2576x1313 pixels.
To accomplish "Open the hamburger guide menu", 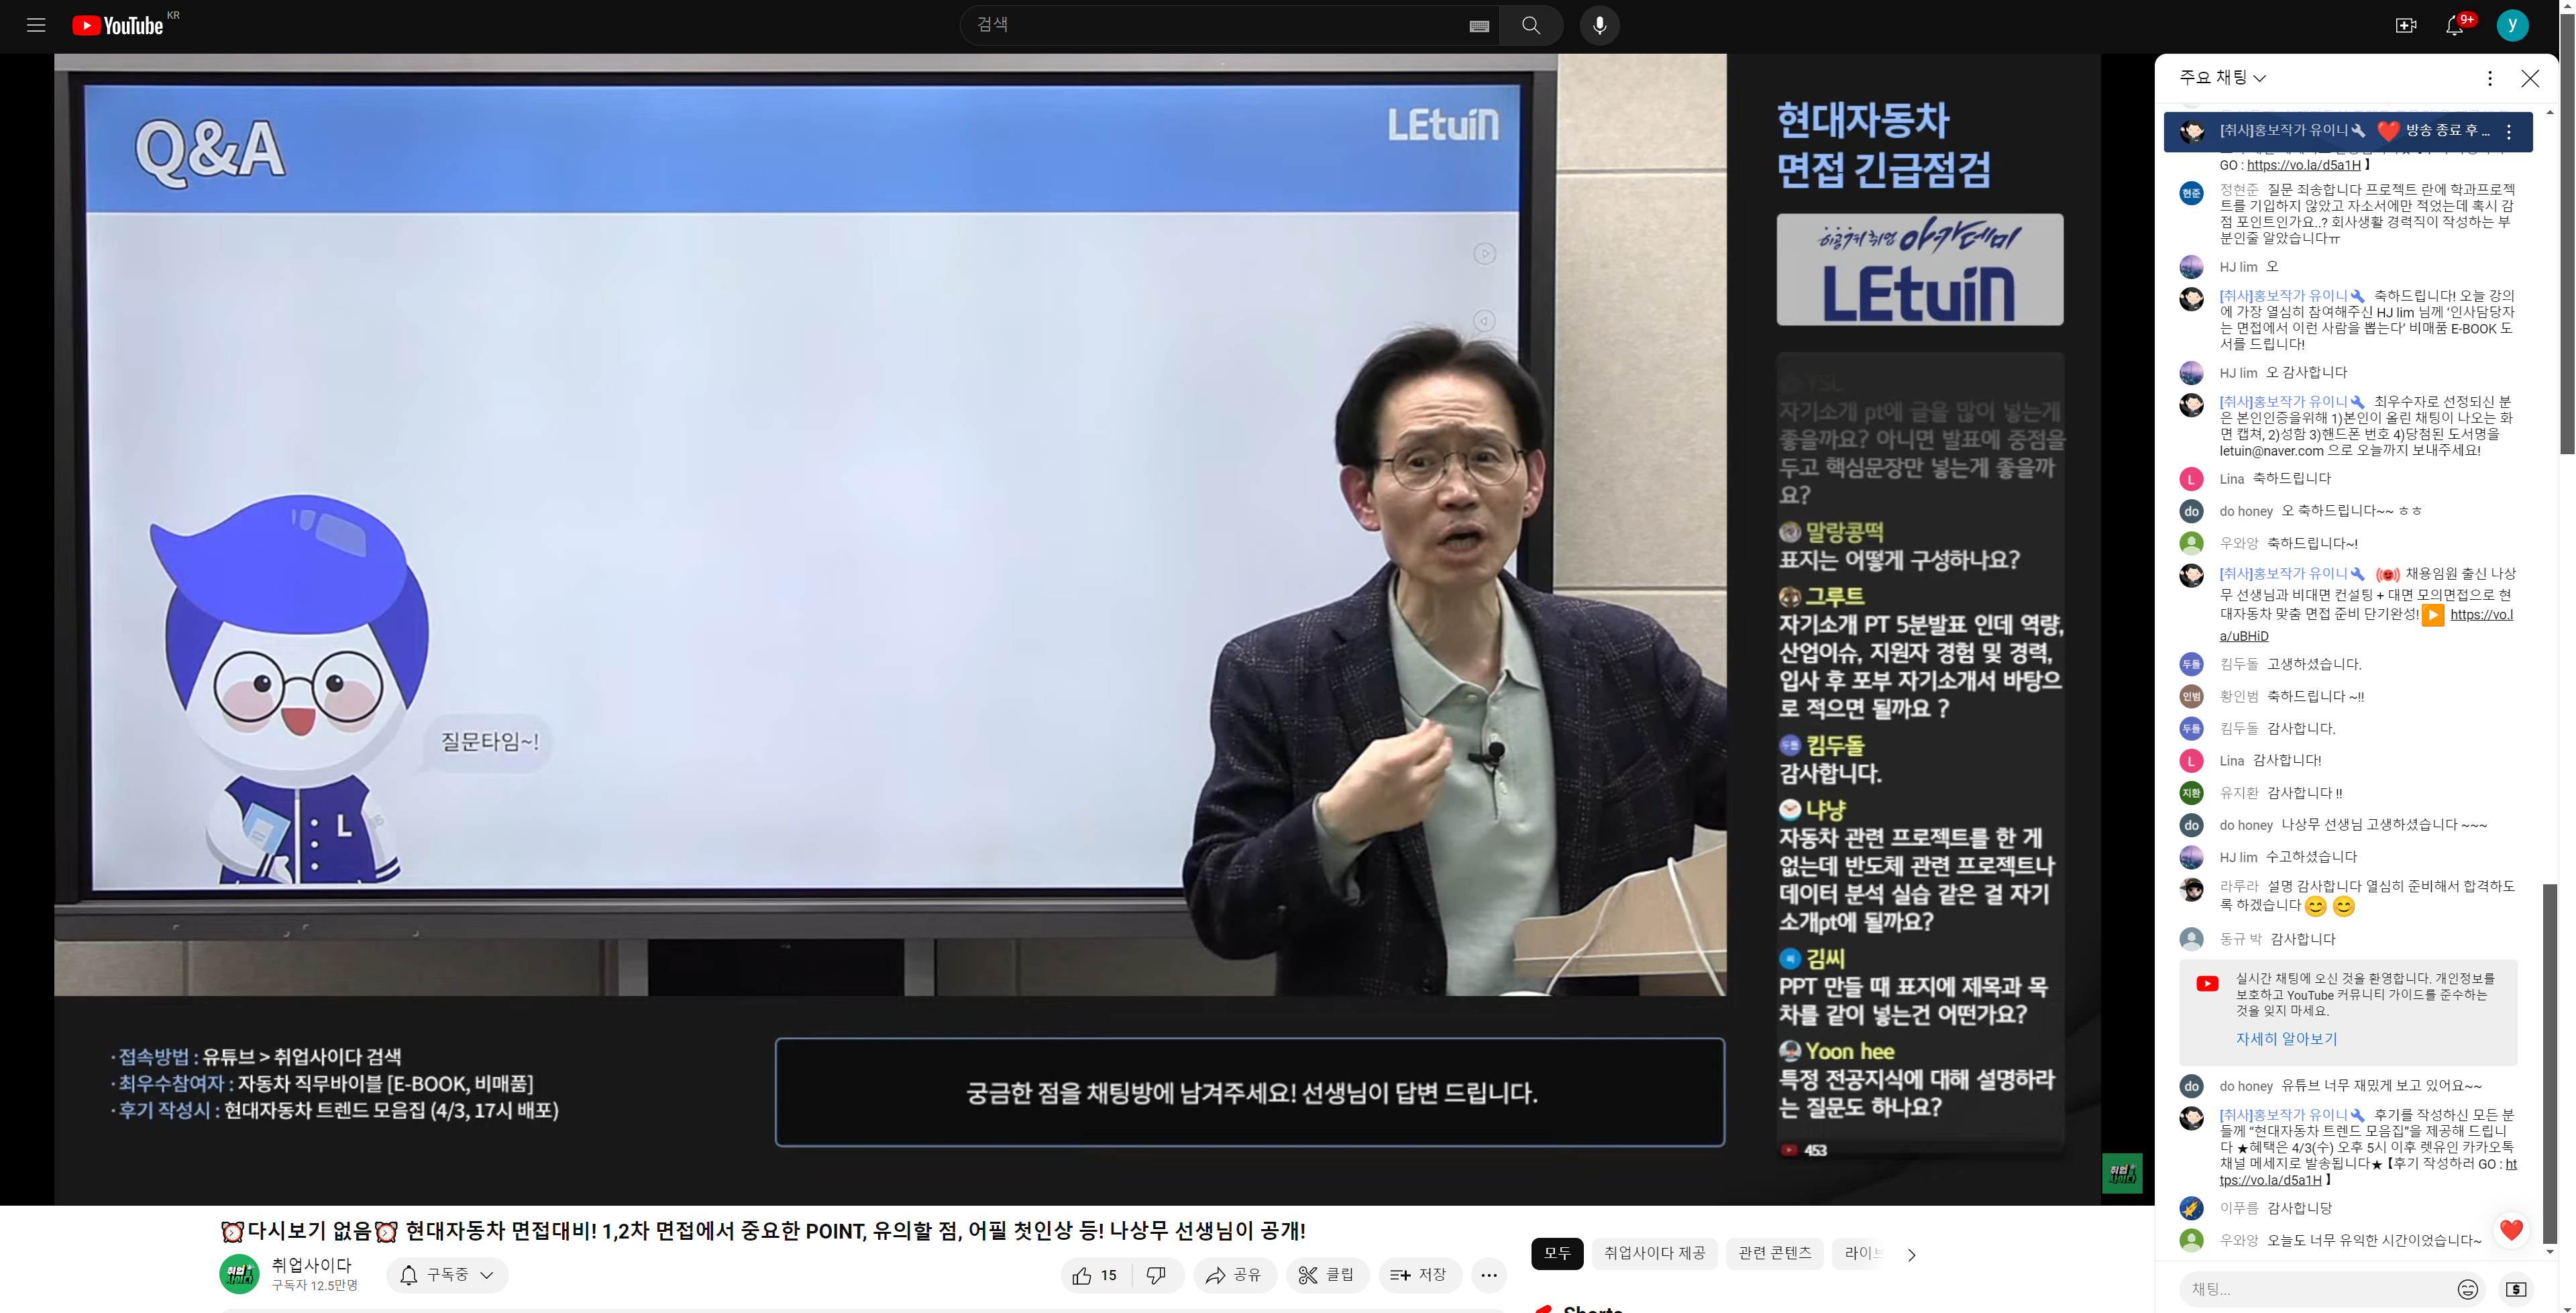I will [x=36, y=25].
